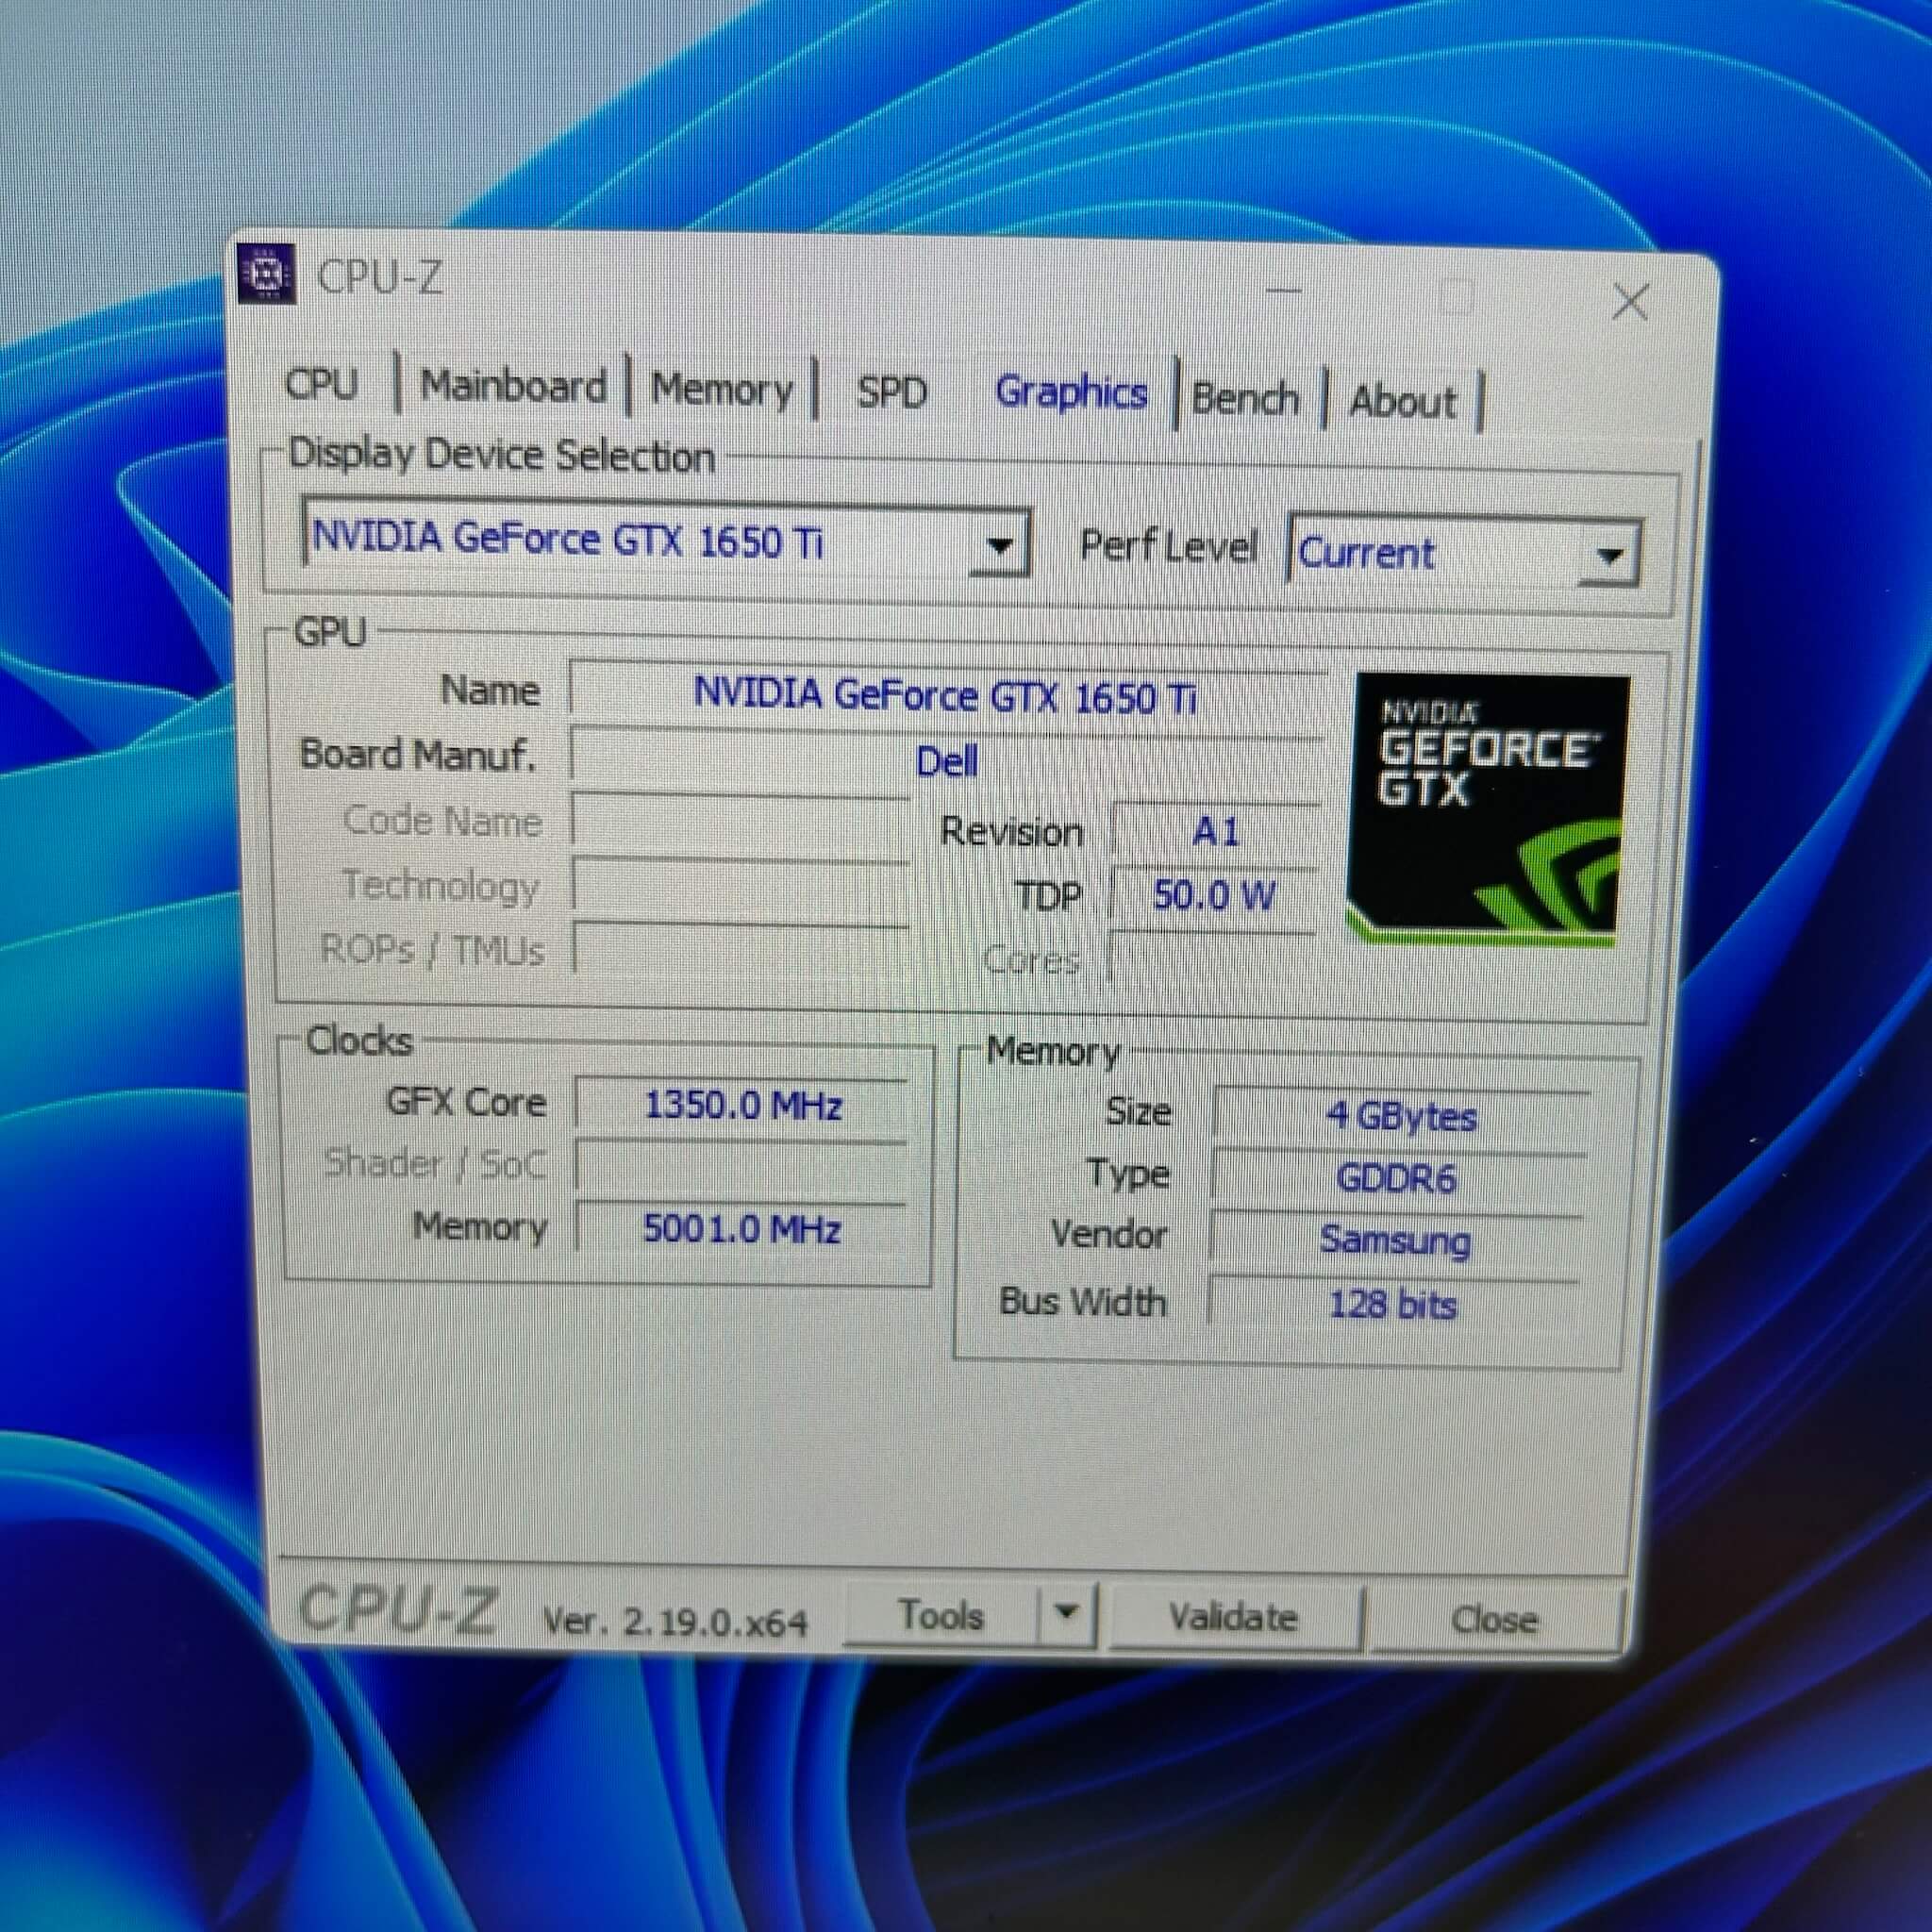Click the empty Cores field
Image resolution: width=1932 pixels, height=1932 pixels.
tap(1212, 960)
